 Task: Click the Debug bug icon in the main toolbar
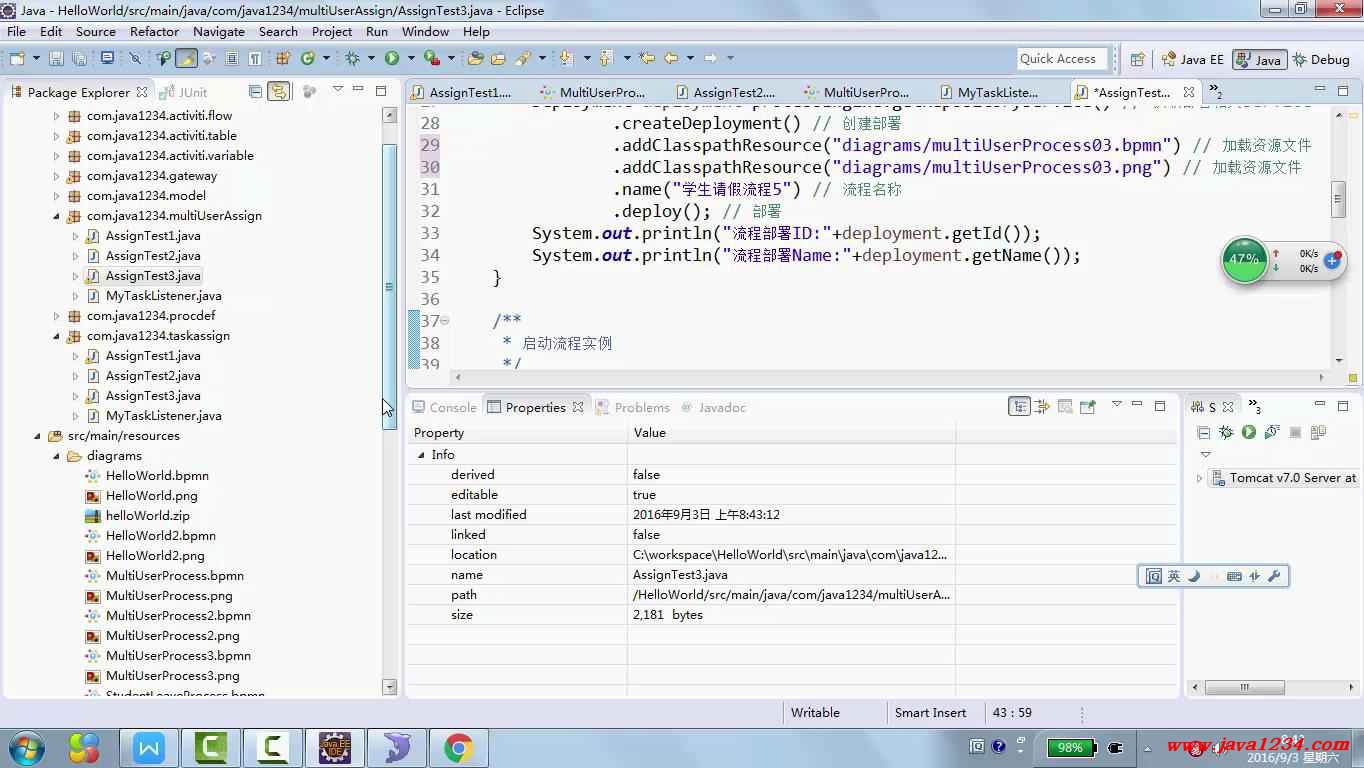pyautogui.click(x=352, y=59)
